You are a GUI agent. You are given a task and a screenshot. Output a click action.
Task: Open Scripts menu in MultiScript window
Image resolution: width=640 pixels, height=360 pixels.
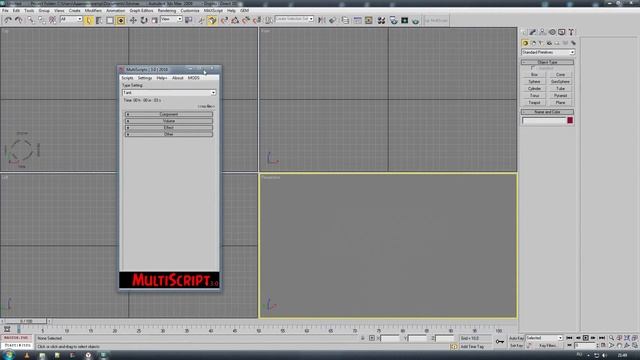coord(127,78)
